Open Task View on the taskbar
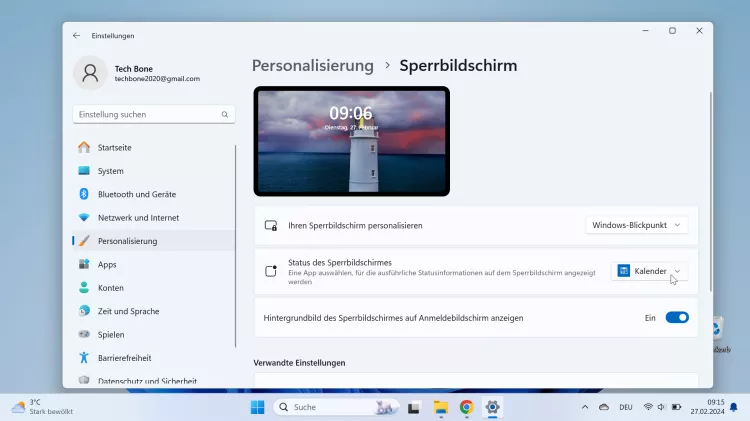Image resolution: width=750 pixels, height=421 pixels. (x=414, y=408)
